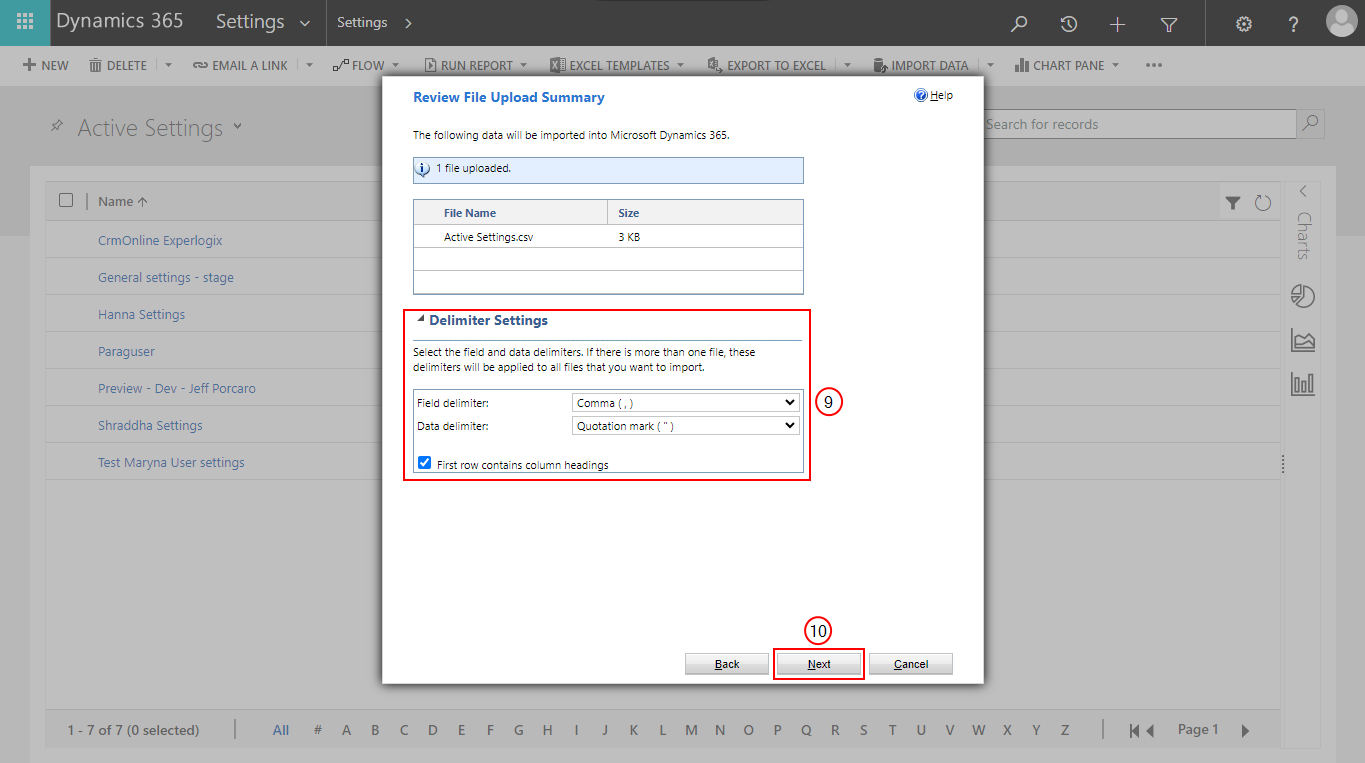Click the plus quick create icon
The width and height of the screenshot is (1365, 763).
pyautogui.click(x=1118, y=24)
